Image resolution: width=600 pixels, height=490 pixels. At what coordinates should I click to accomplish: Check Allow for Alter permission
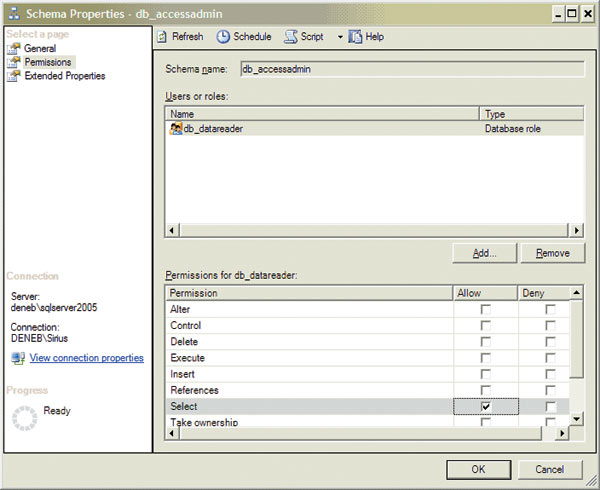point(486,309)
